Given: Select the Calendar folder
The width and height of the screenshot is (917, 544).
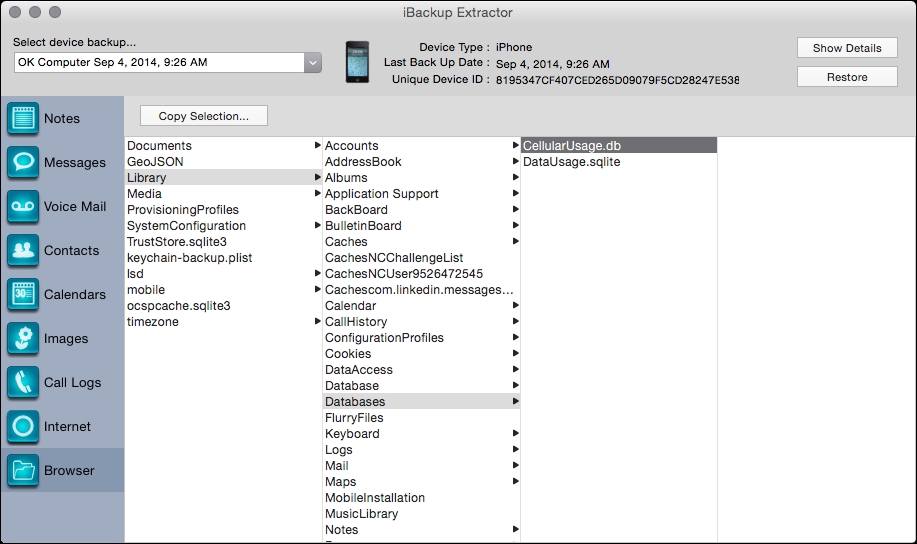Looking at the screenshot, I should 350,305.
